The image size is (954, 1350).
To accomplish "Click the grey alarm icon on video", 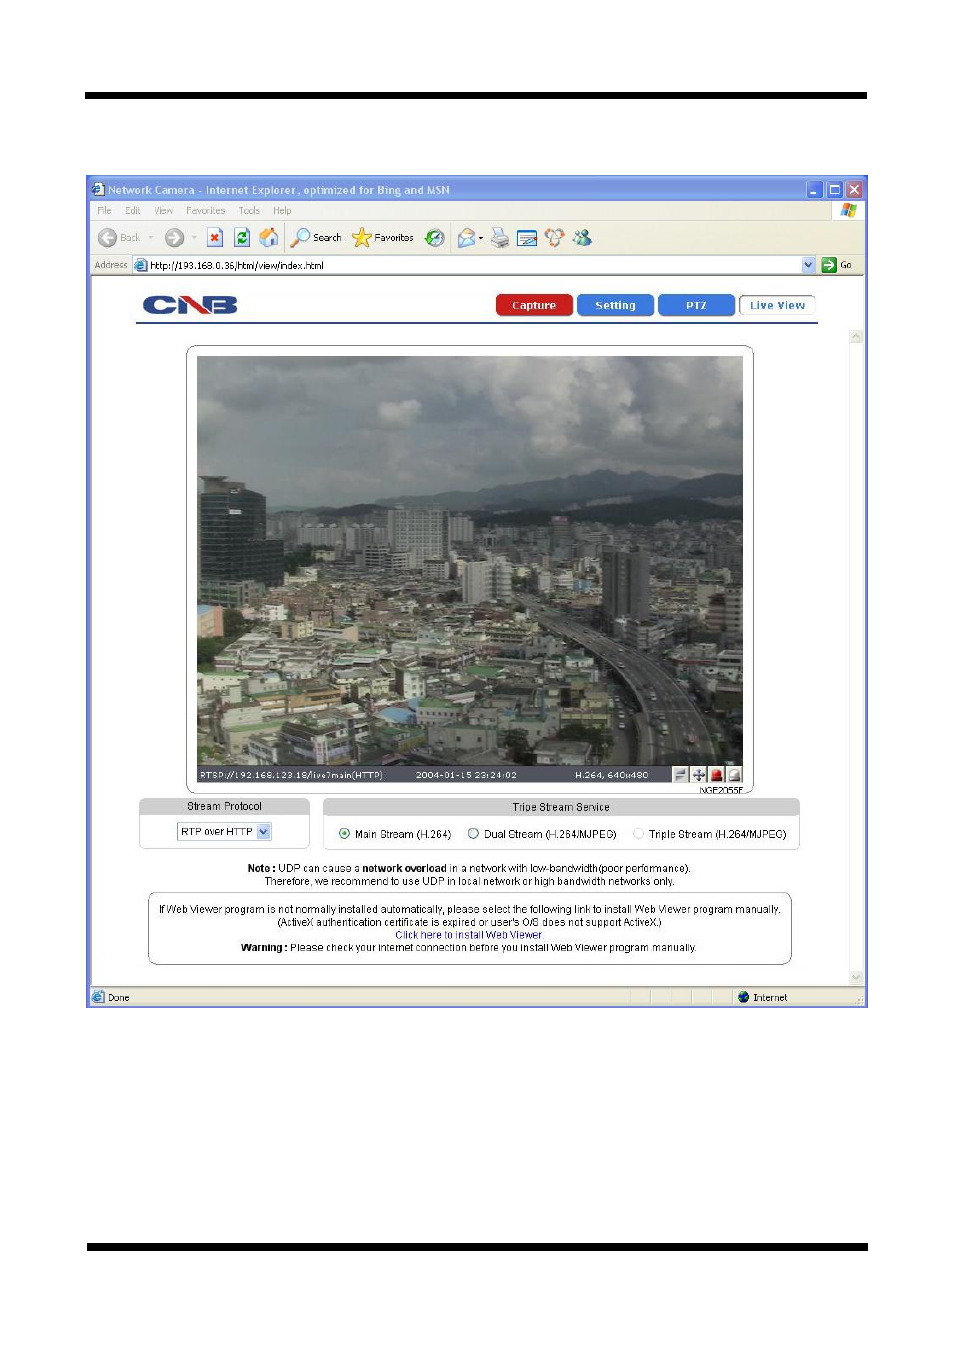I will coord(734,774).
